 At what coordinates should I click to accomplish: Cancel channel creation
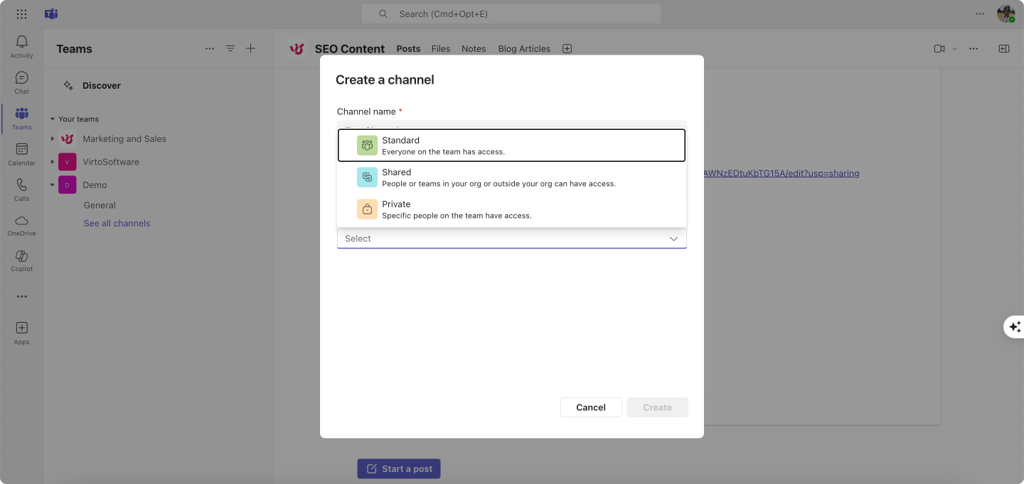pos(591,408)
